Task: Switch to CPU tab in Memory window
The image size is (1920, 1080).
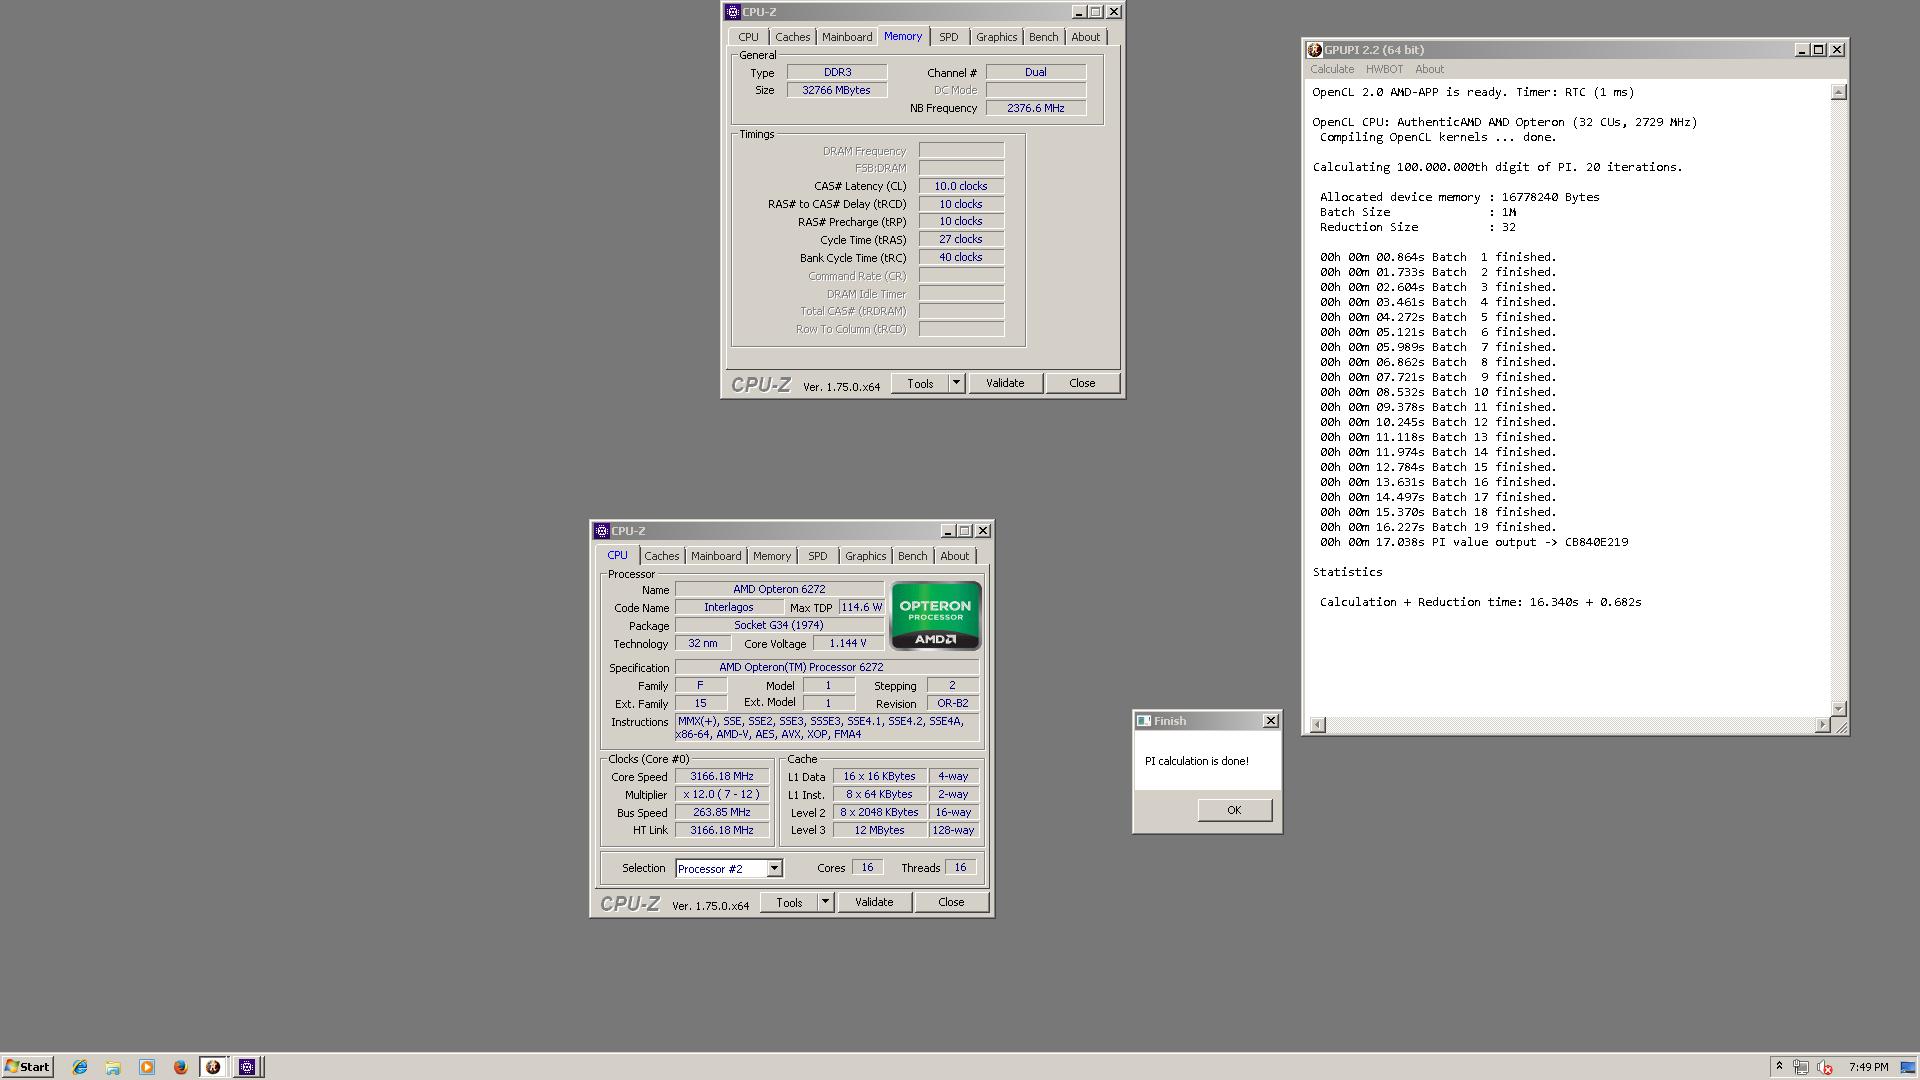Action: click(748, 37)
